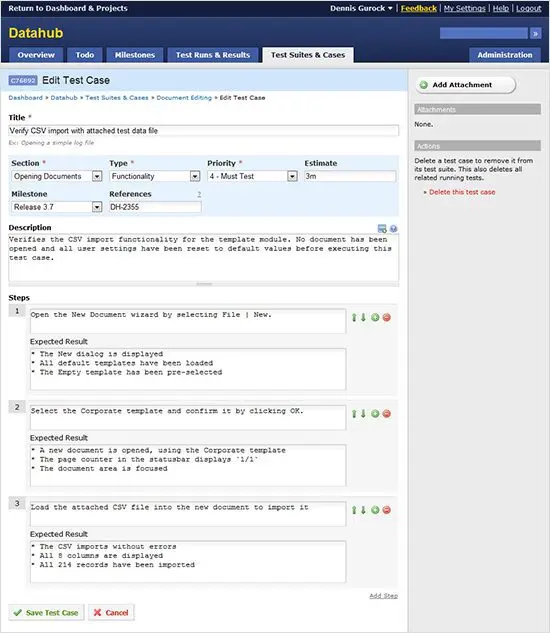The image size is (550, 633).
Task: Click the Add Step link
Action: point(384,596)
